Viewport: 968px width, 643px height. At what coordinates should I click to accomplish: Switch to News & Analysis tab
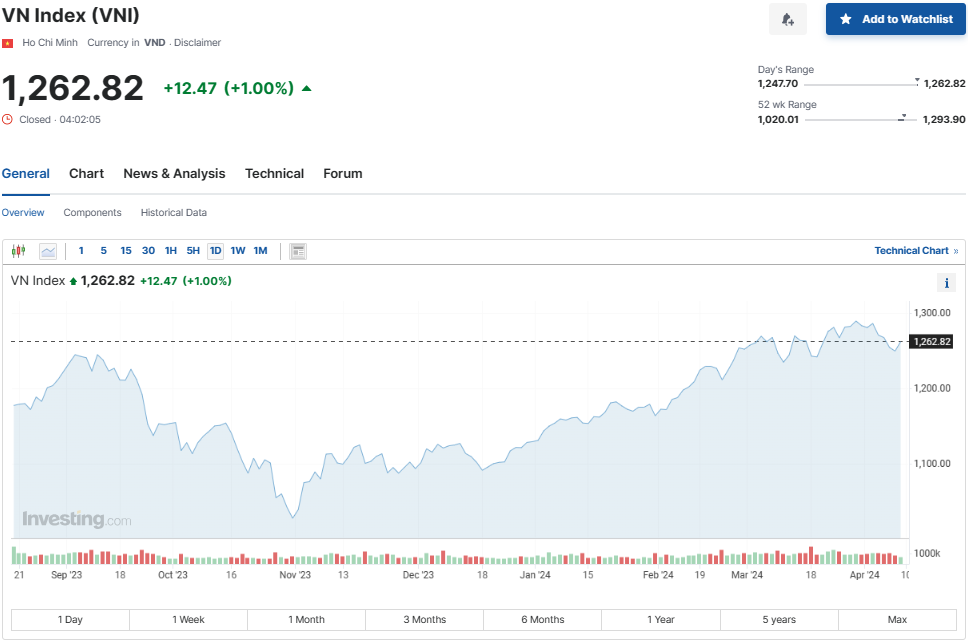[174, 174]
